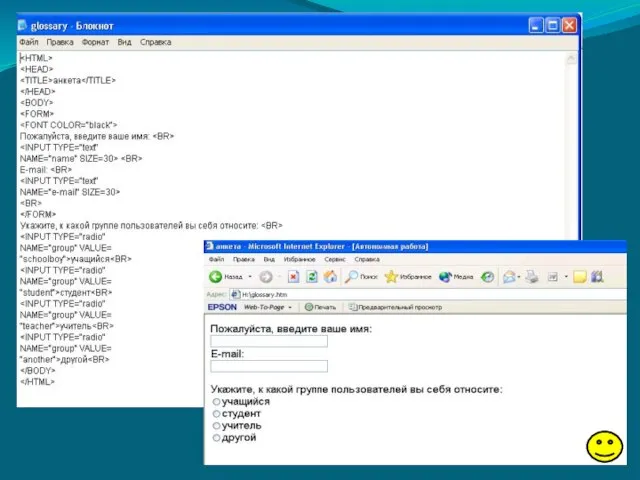Select the "учащийся" radio button
The image size is (640, 480).
[x=216, y=402]
